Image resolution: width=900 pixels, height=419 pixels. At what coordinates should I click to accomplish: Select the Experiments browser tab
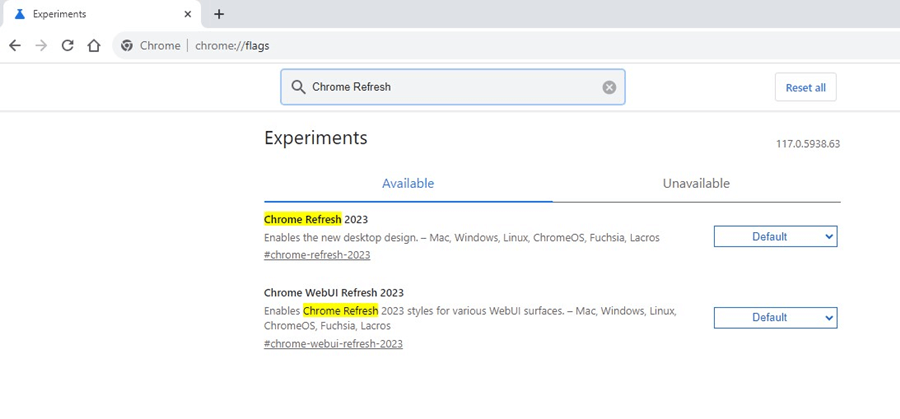pos(101,14)
